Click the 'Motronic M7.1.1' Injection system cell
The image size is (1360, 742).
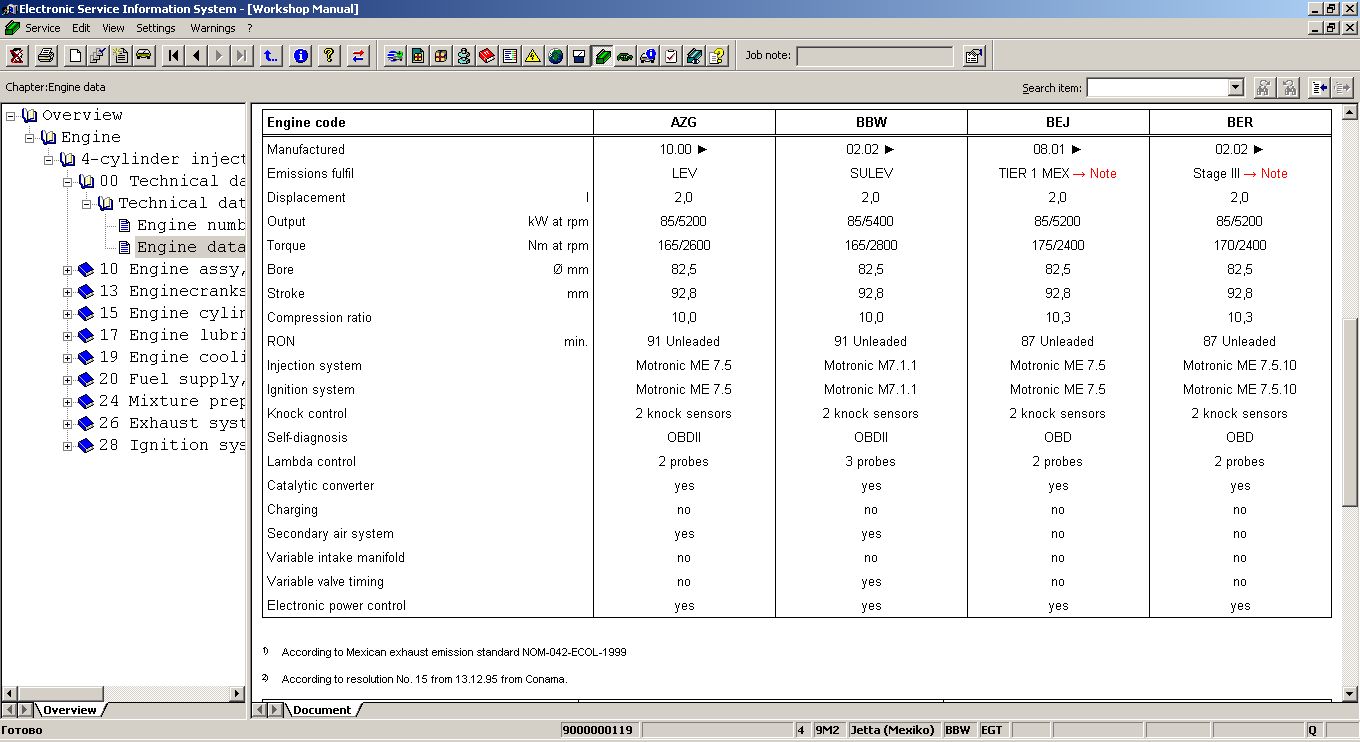point(871,366)
